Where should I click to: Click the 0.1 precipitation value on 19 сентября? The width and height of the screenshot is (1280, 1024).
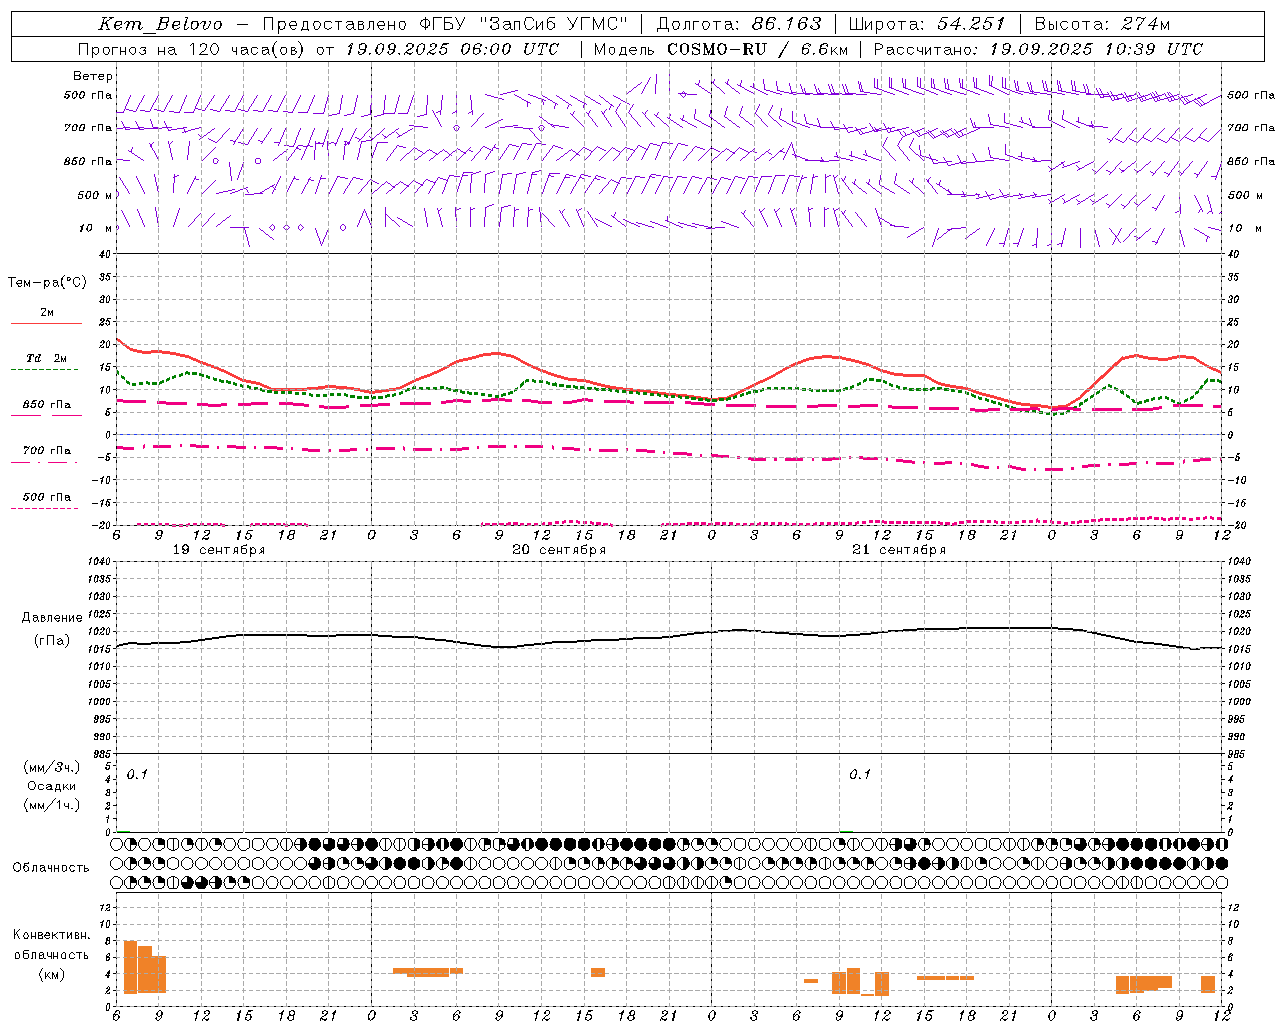[137, 775]
